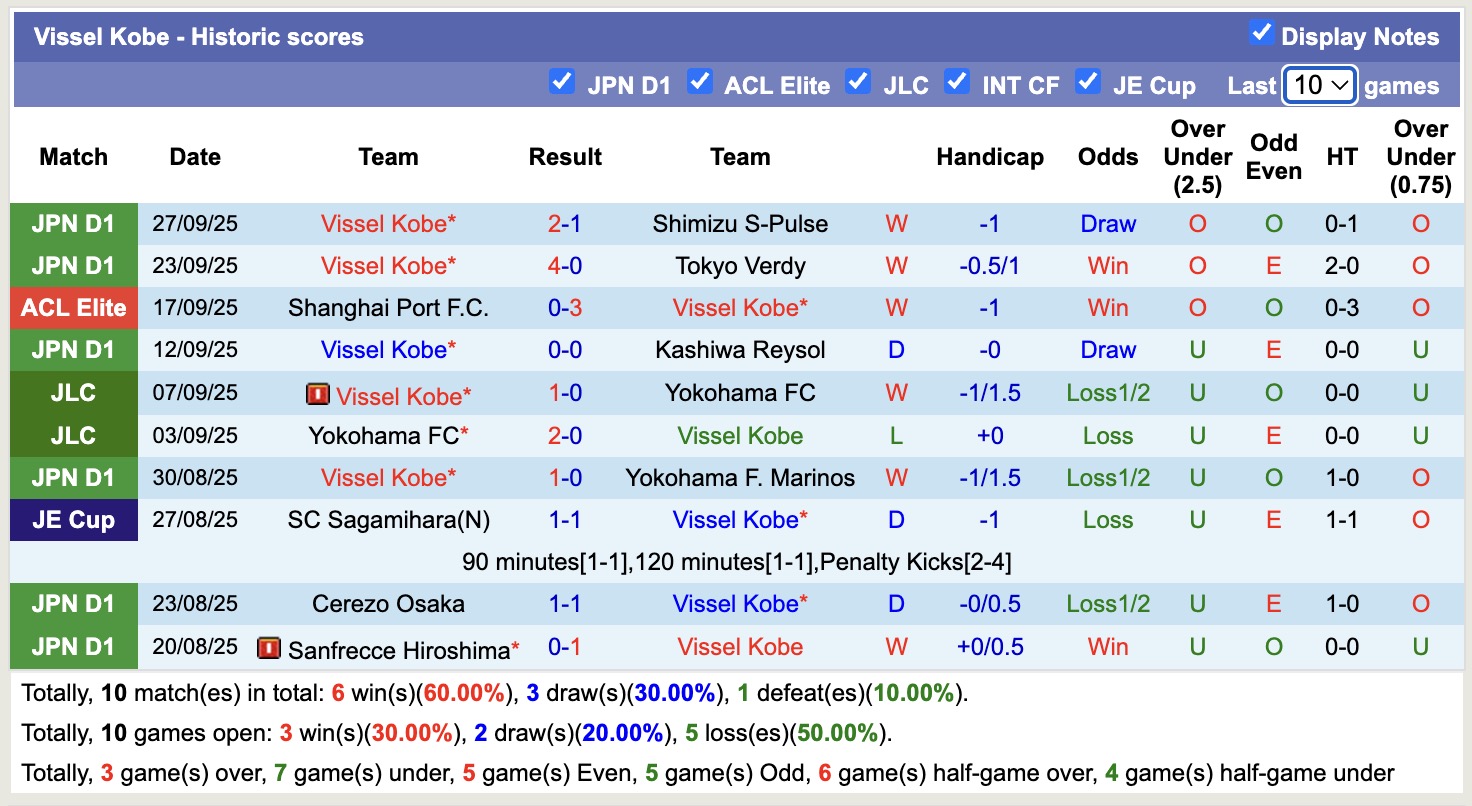Click the Win odds link for Shanghai Port match
This screenshot has width=1472, height=806.
pos(1108,308)
